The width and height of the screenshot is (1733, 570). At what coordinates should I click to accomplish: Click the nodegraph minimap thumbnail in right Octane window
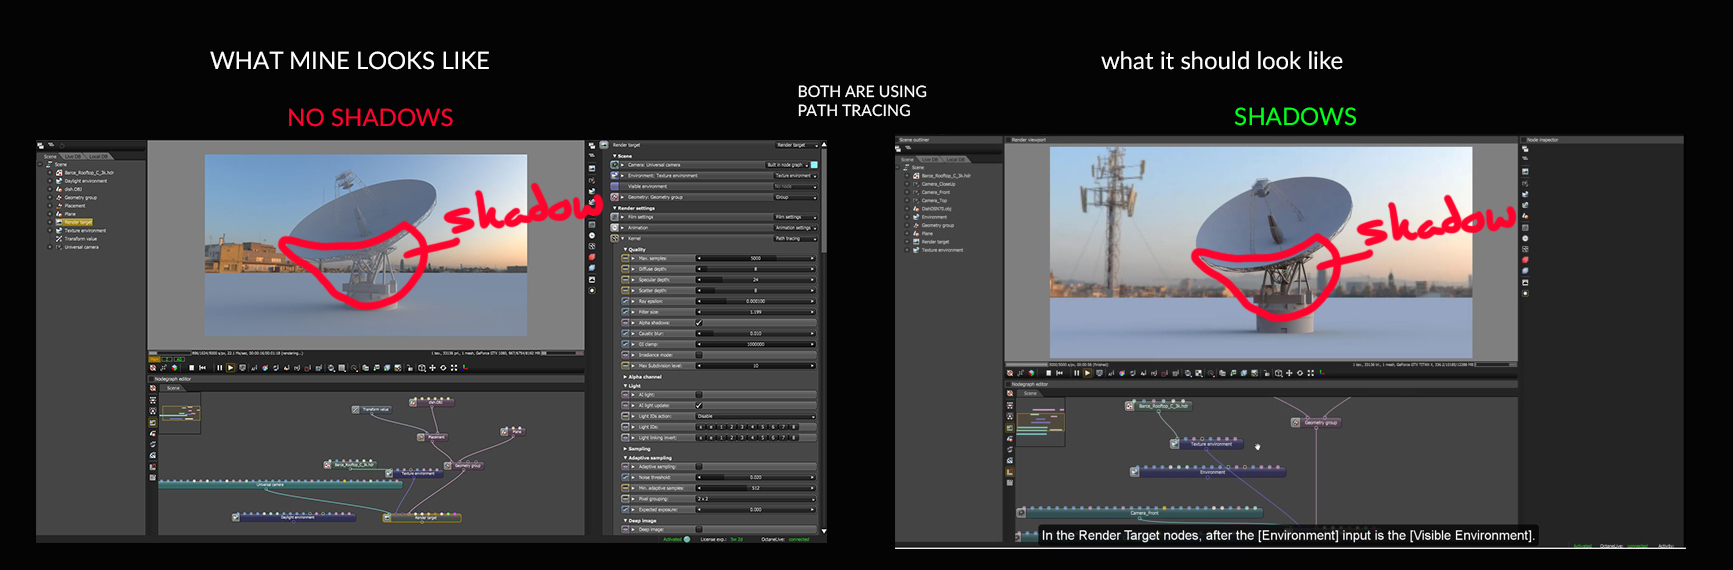point(1040,421)
